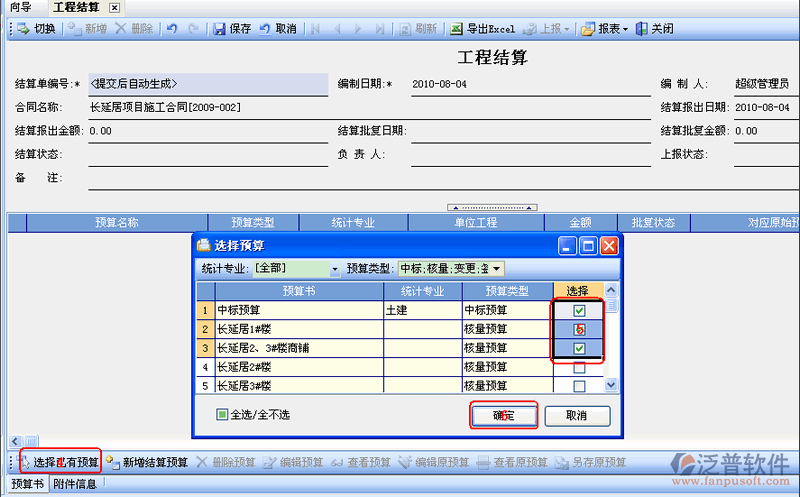Open the 预算类型 dropdown in dialog
The image size is (800, 497).
pyautogui.click(x=495, y=268)
